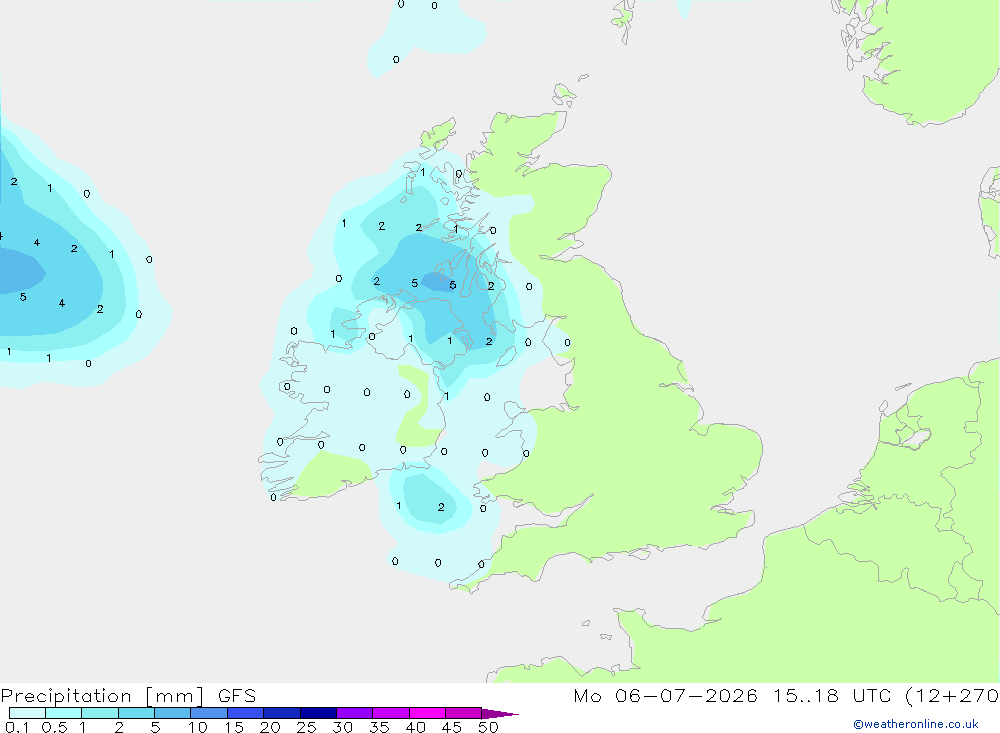Click the 30–35 mm purple legend swatch

tap(355, 713)
